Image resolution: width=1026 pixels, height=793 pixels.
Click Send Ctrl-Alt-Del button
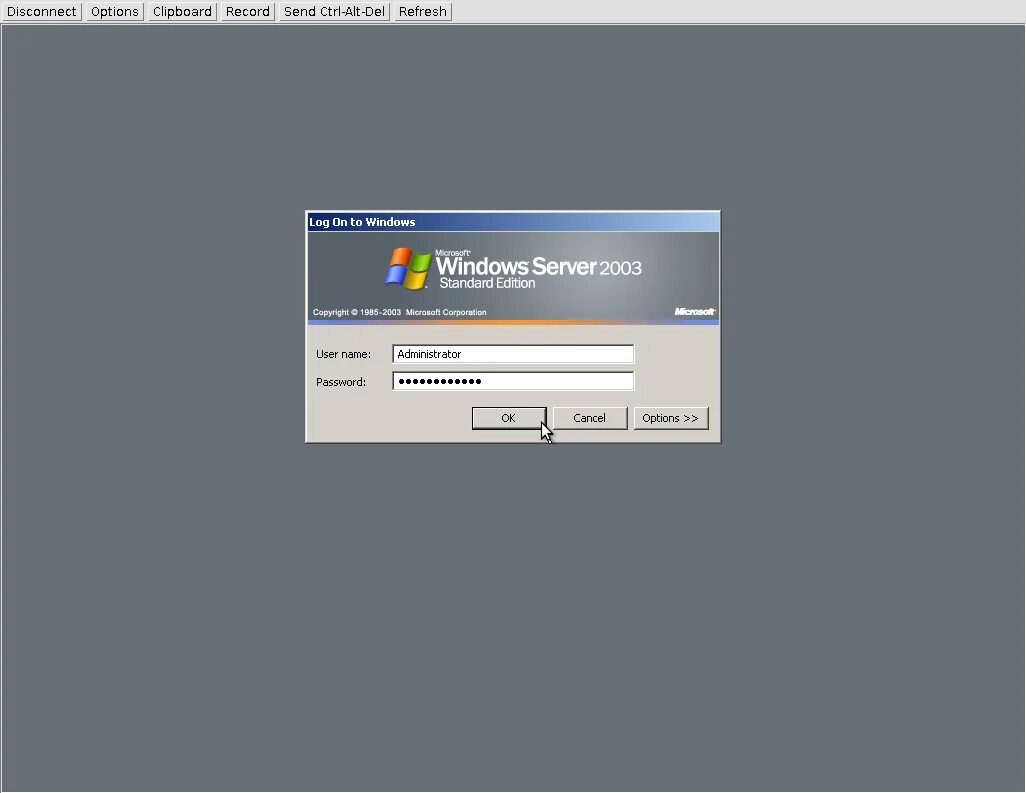click(x=334, y=12)
